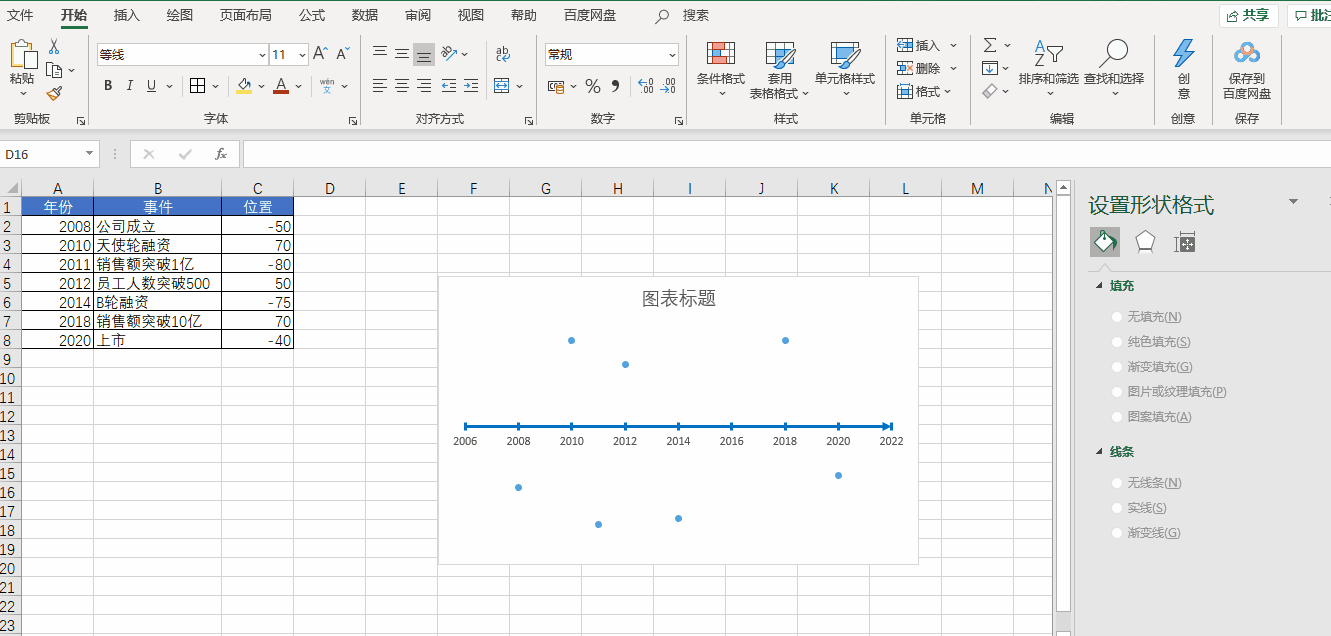Click the Increase Indent icon

click(471, 86)
